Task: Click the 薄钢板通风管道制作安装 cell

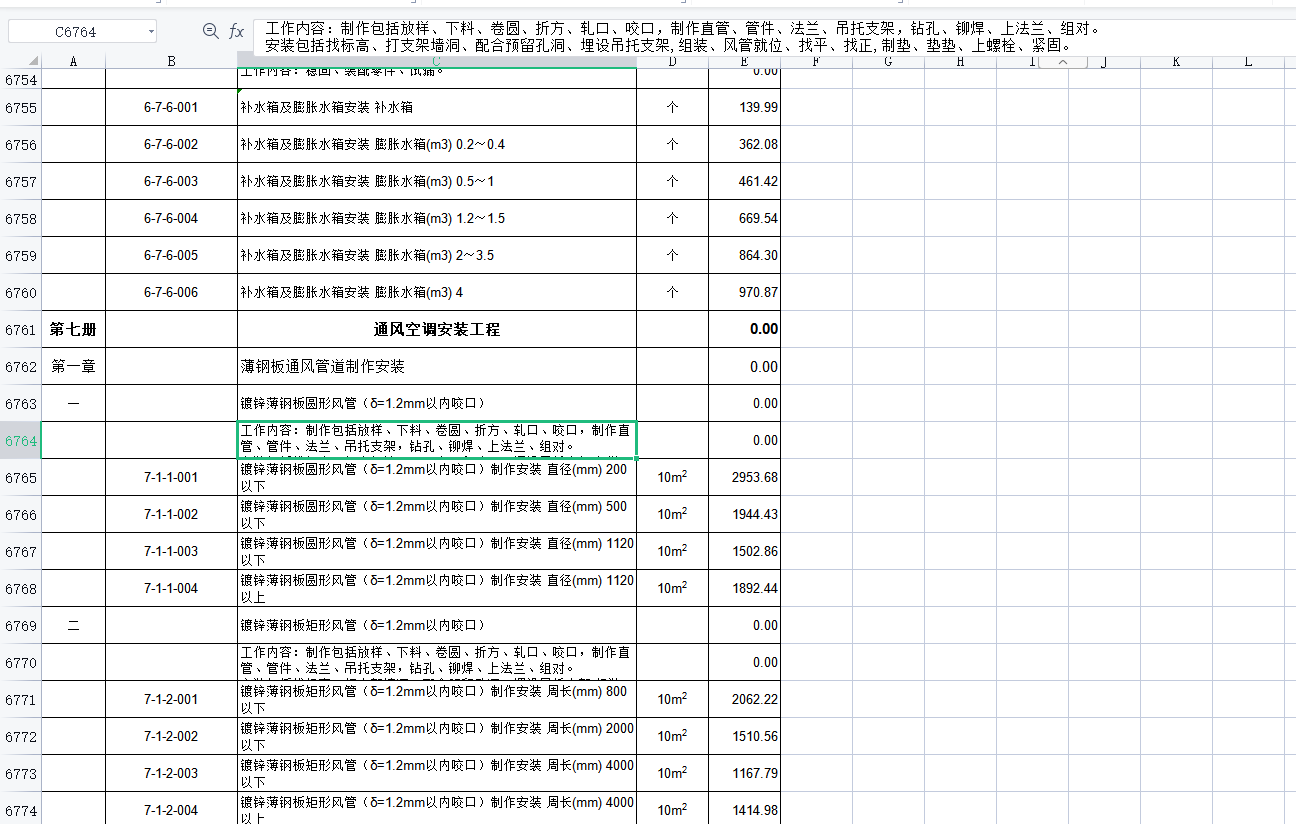Action: point(437,366)
